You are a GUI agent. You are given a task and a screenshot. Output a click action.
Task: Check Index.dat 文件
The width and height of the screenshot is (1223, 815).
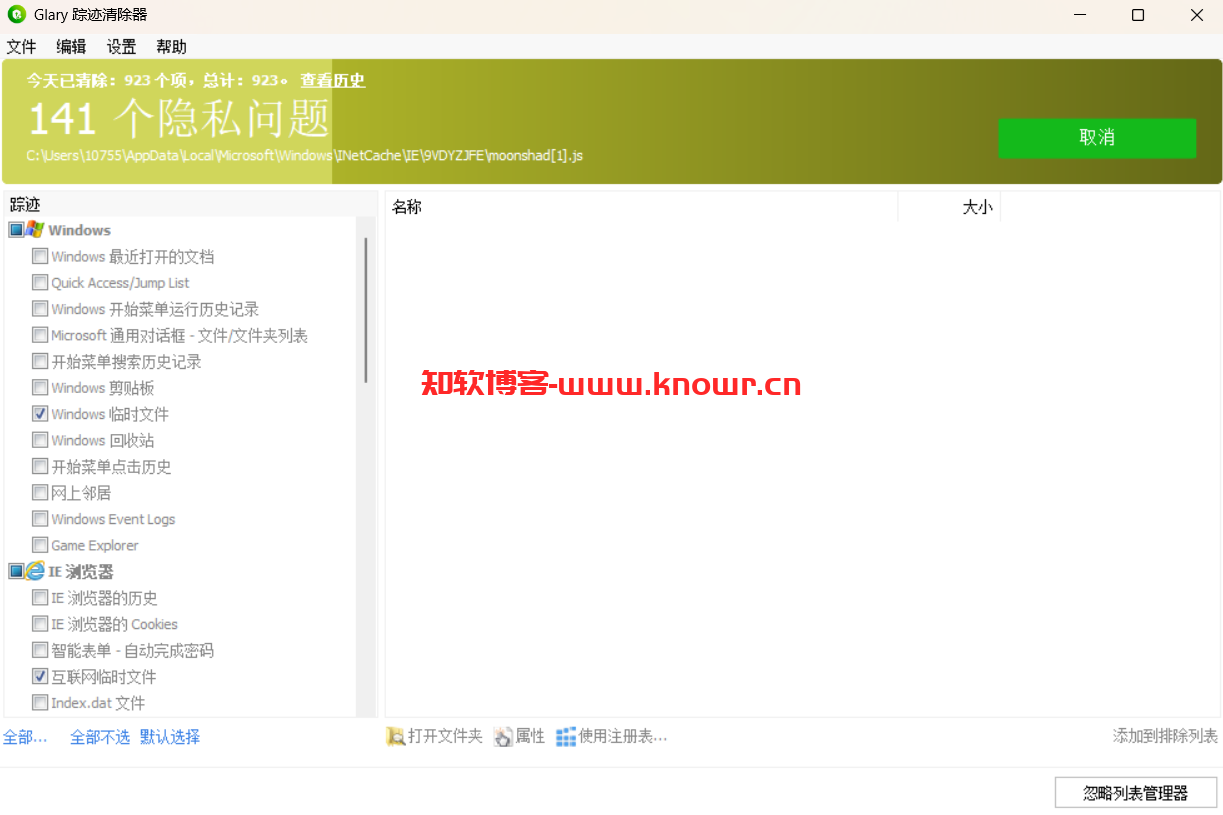40,702
